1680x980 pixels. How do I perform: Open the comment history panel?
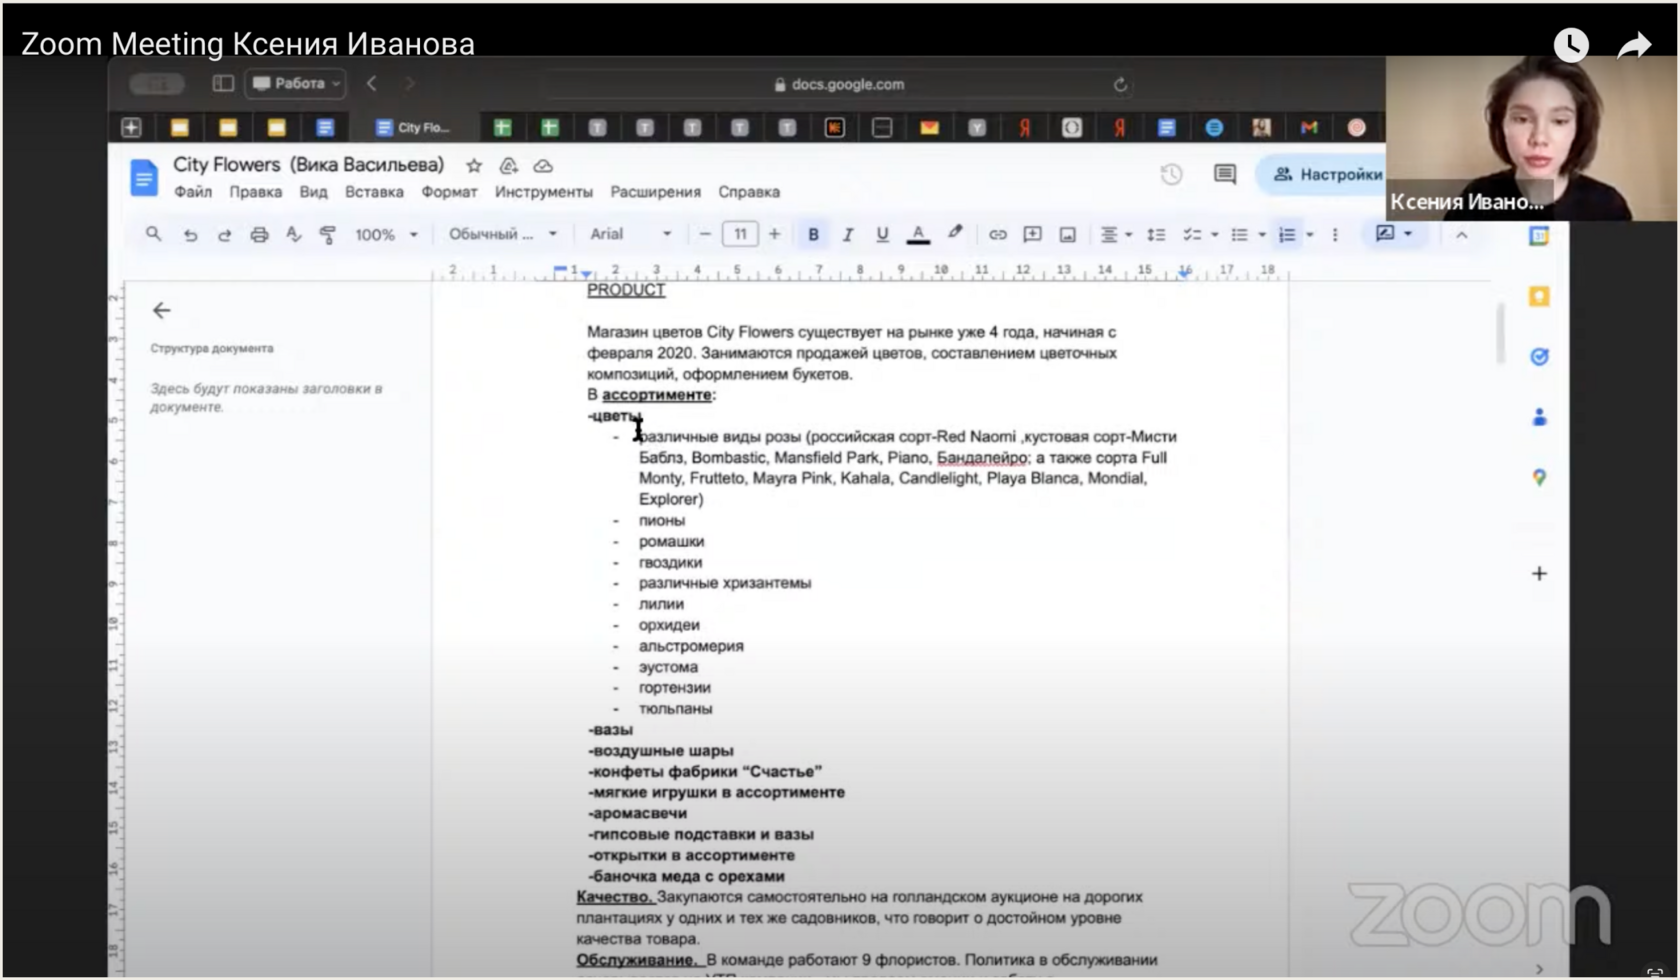point(1225,175)
